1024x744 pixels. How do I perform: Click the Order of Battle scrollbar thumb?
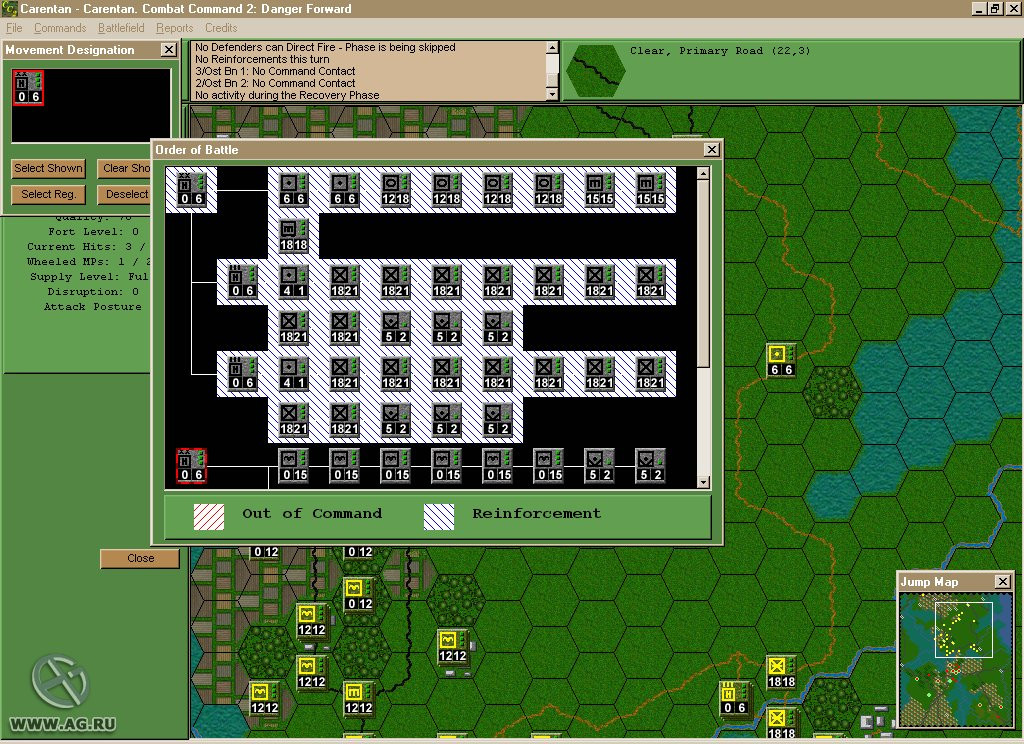pyautogui.click(x=703, y=274)
